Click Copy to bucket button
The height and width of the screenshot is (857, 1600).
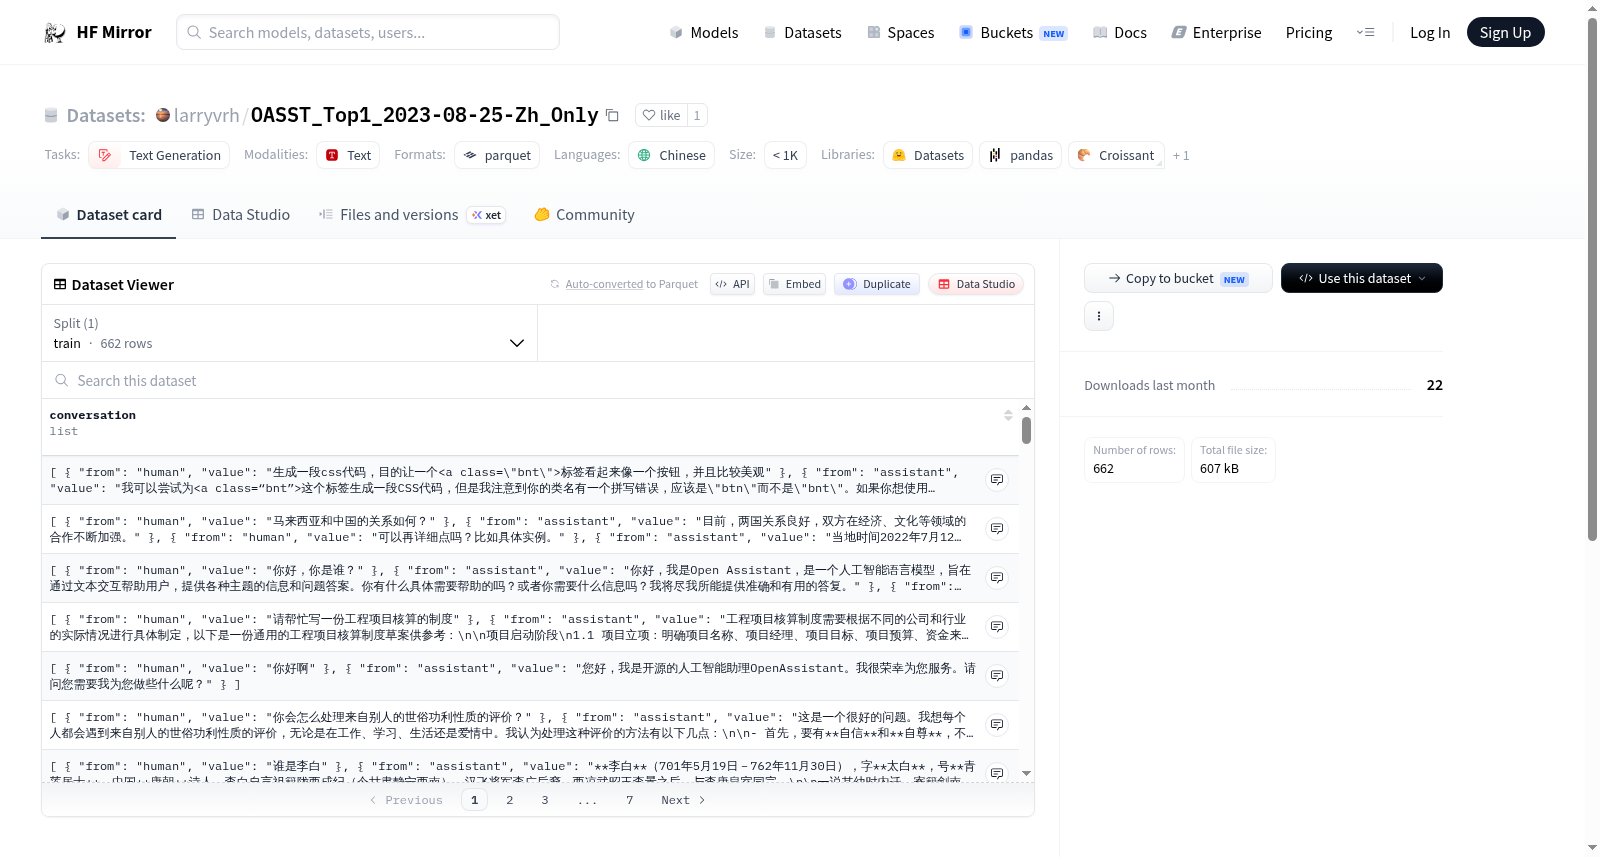(1178, 278)
